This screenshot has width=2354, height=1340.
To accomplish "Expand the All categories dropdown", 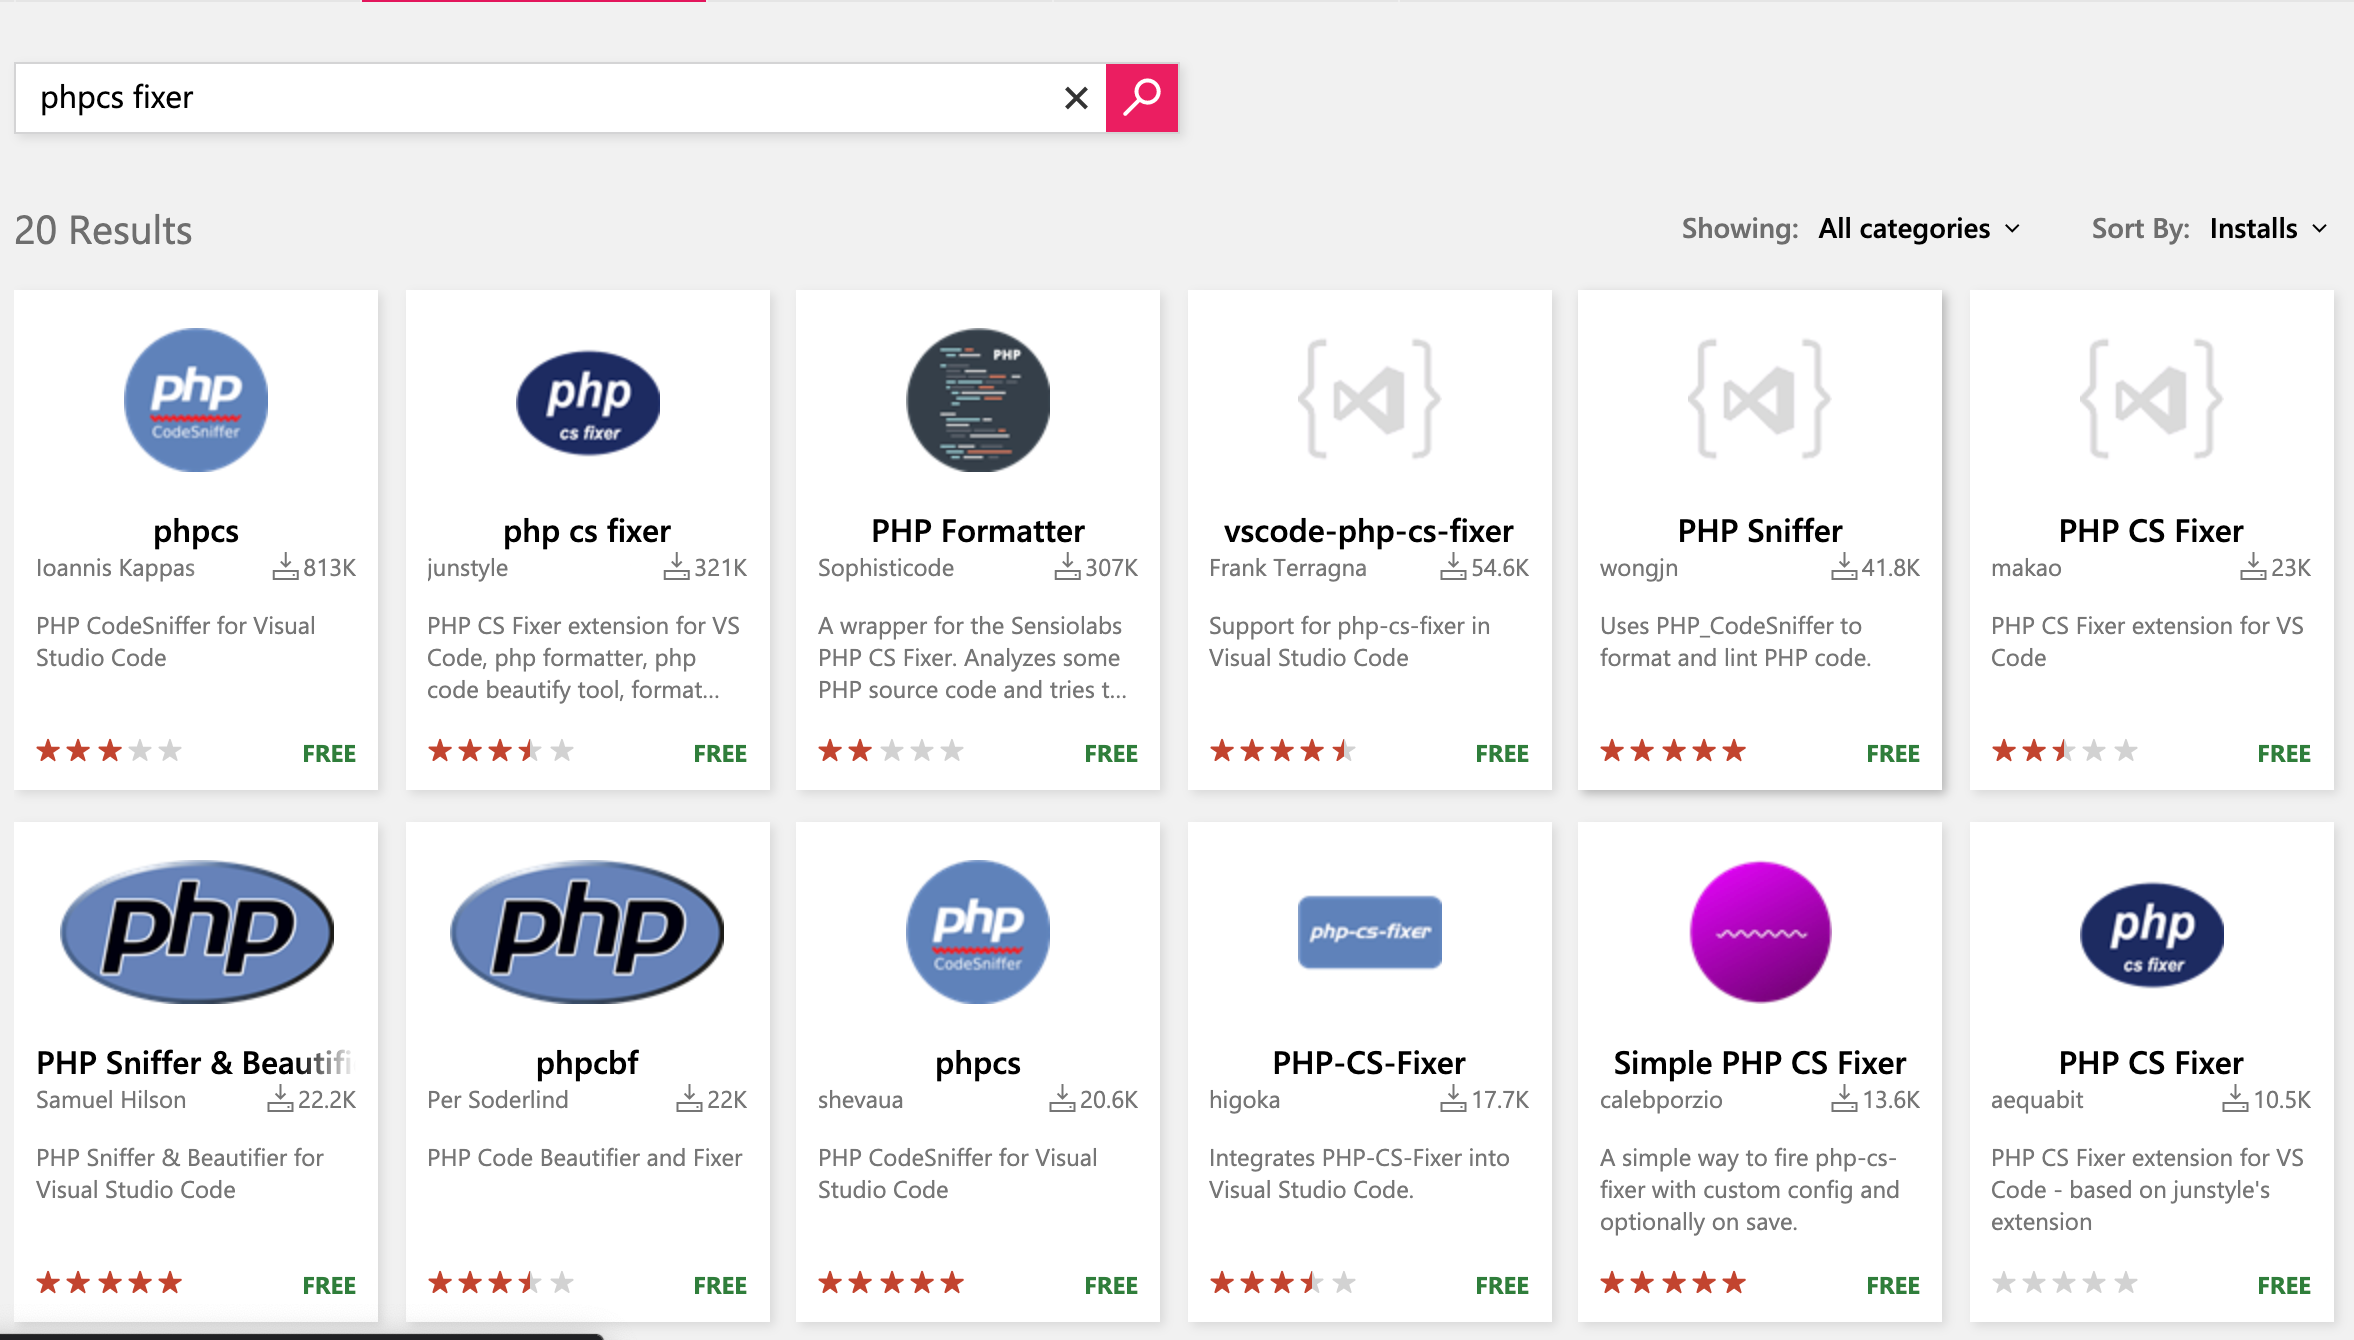I will (1918, 229).
